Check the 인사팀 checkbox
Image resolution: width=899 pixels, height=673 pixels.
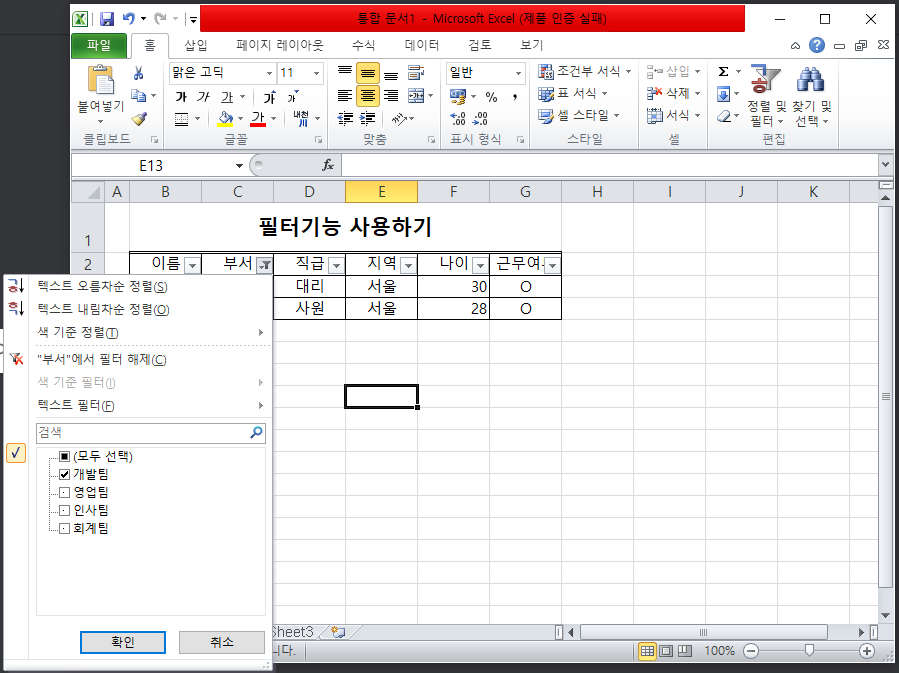tap(64, 510)
